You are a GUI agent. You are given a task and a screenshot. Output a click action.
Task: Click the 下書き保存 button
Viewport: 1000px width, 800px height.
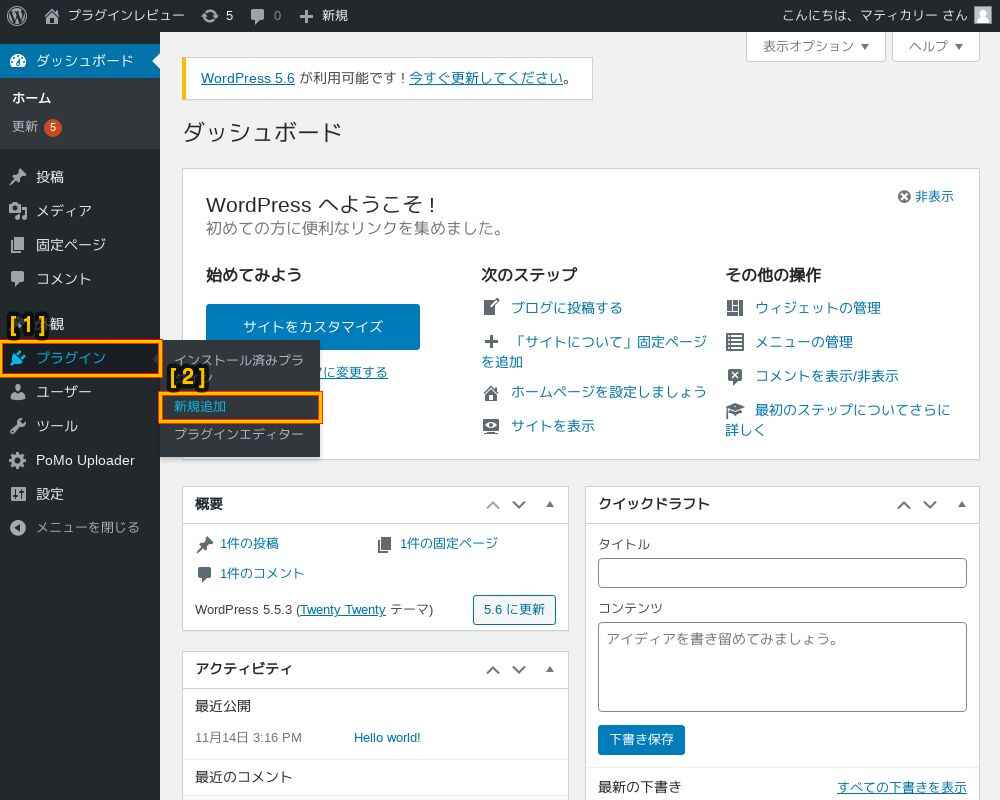pyautogui.click(x=641, y=739)
